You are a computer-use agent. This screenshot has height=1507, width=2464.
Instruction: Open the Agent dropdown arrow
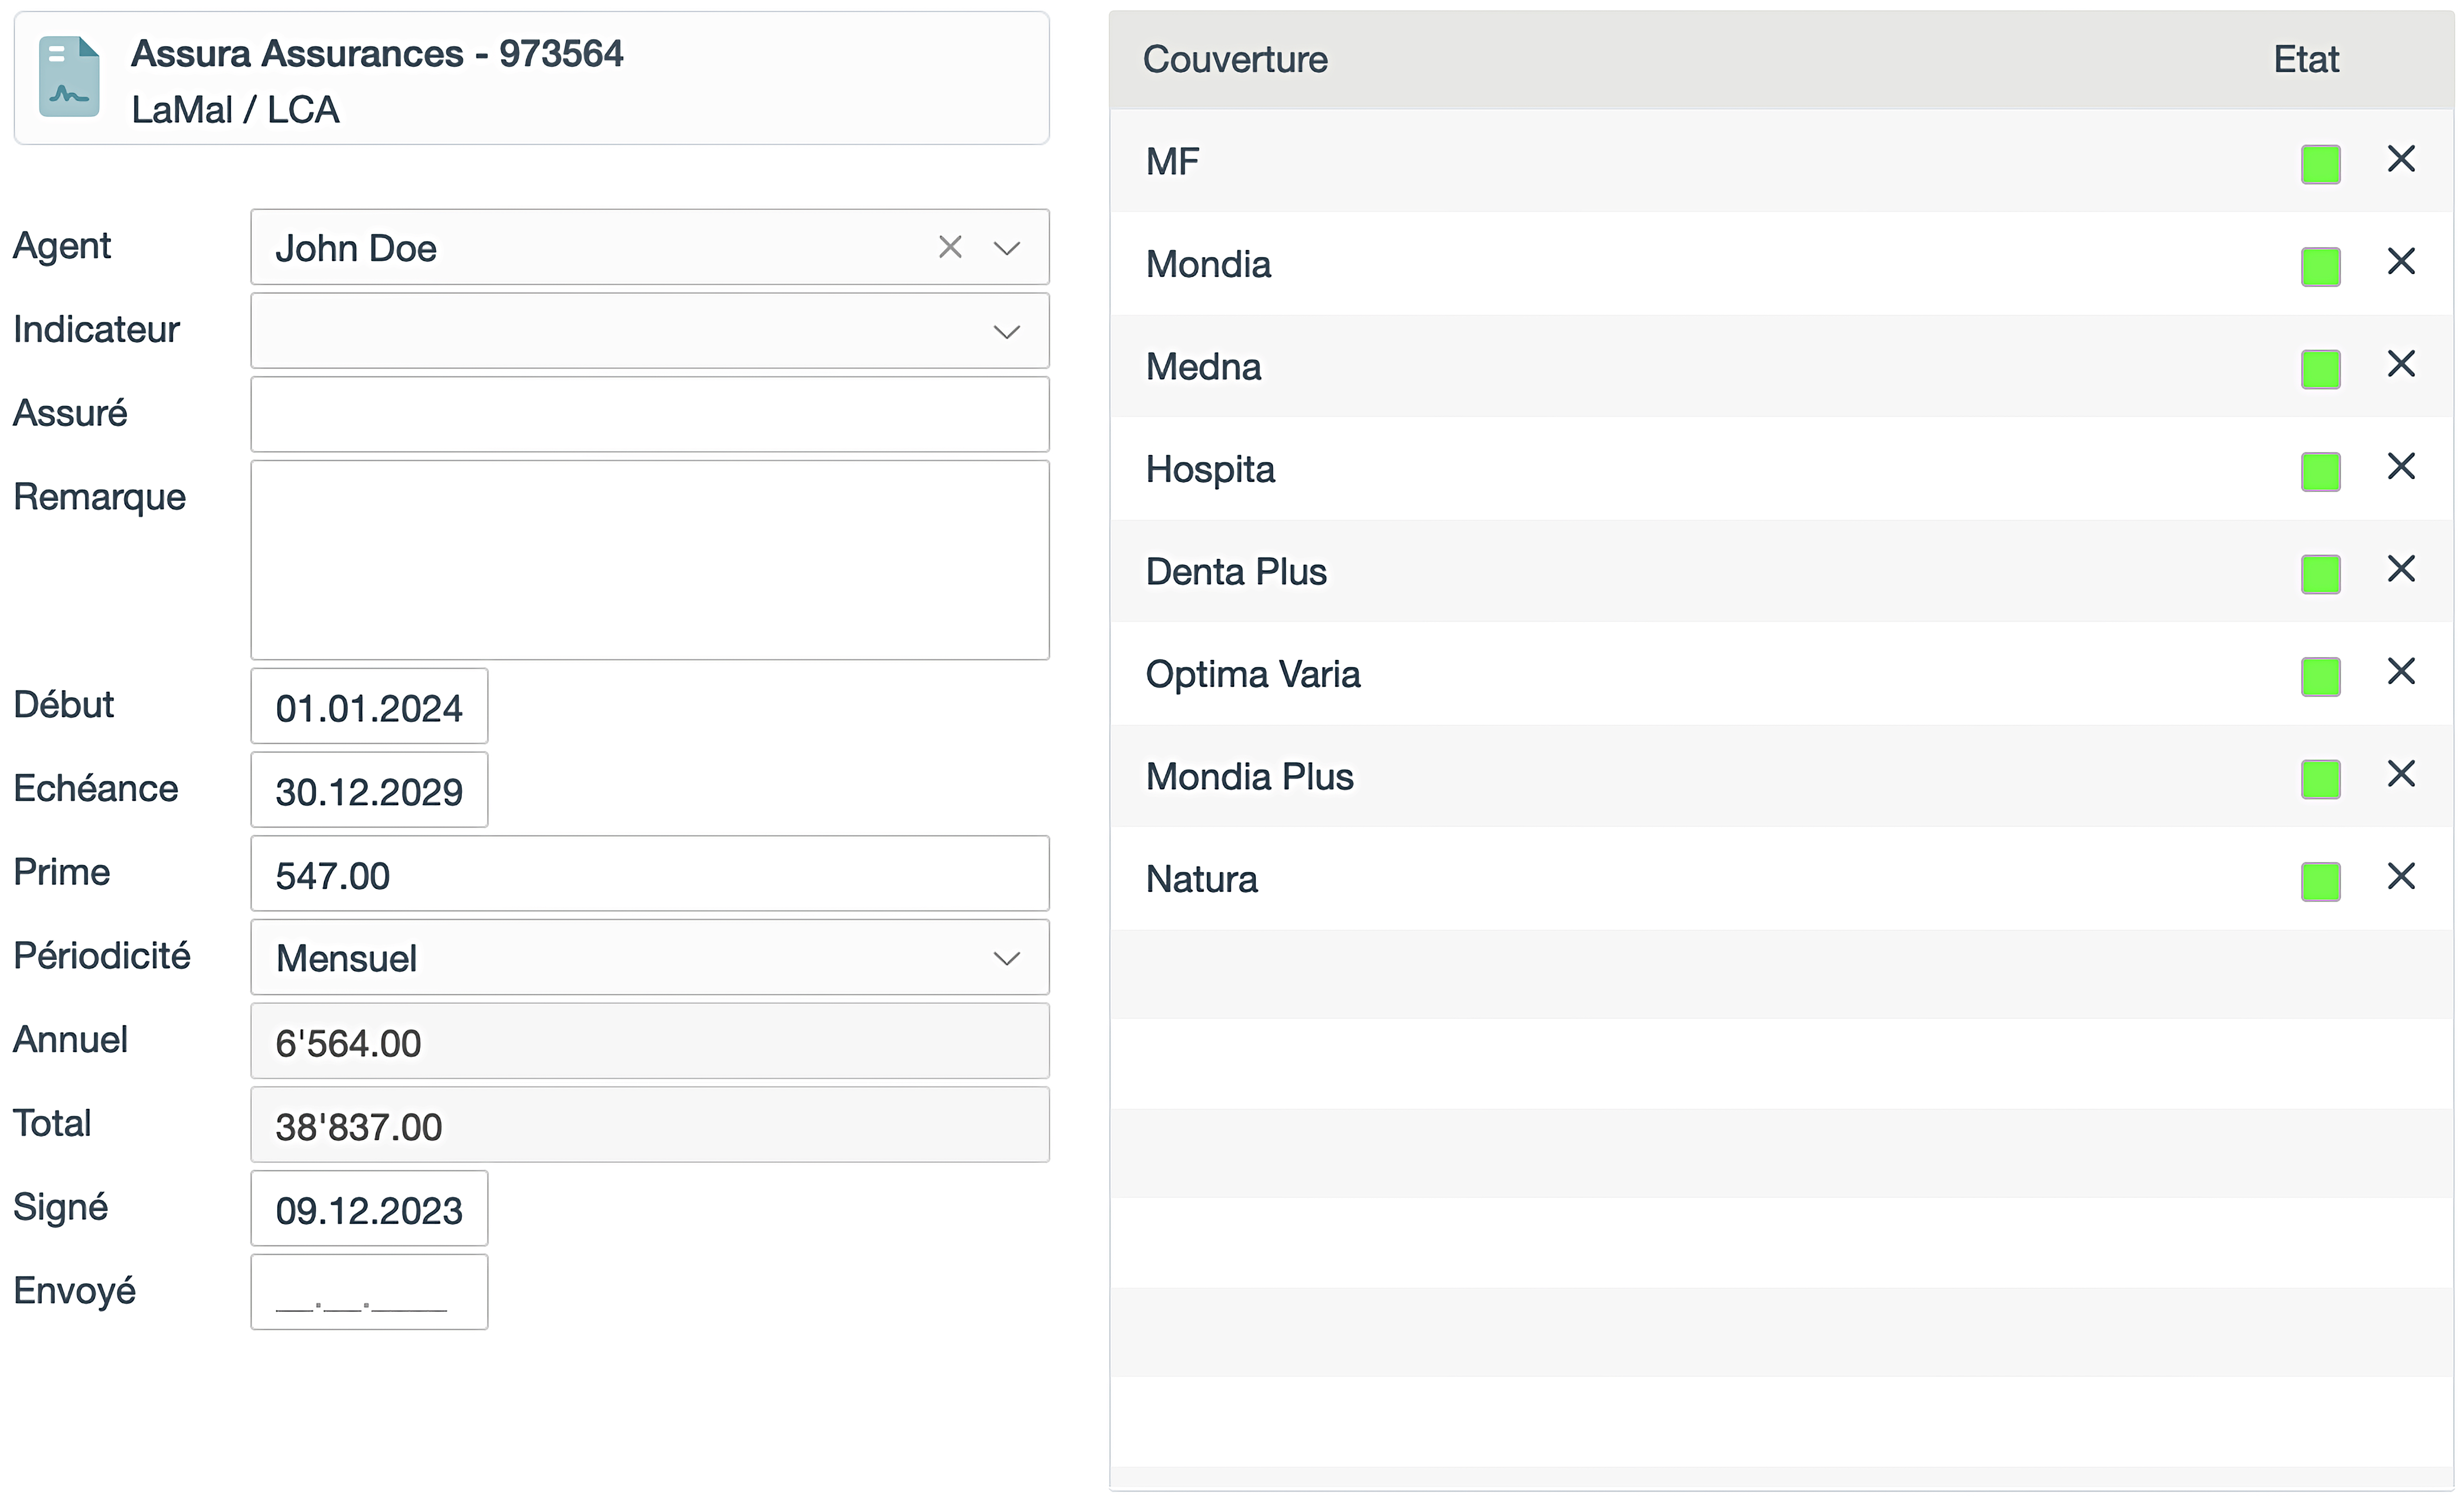[x=1007, y=248]
